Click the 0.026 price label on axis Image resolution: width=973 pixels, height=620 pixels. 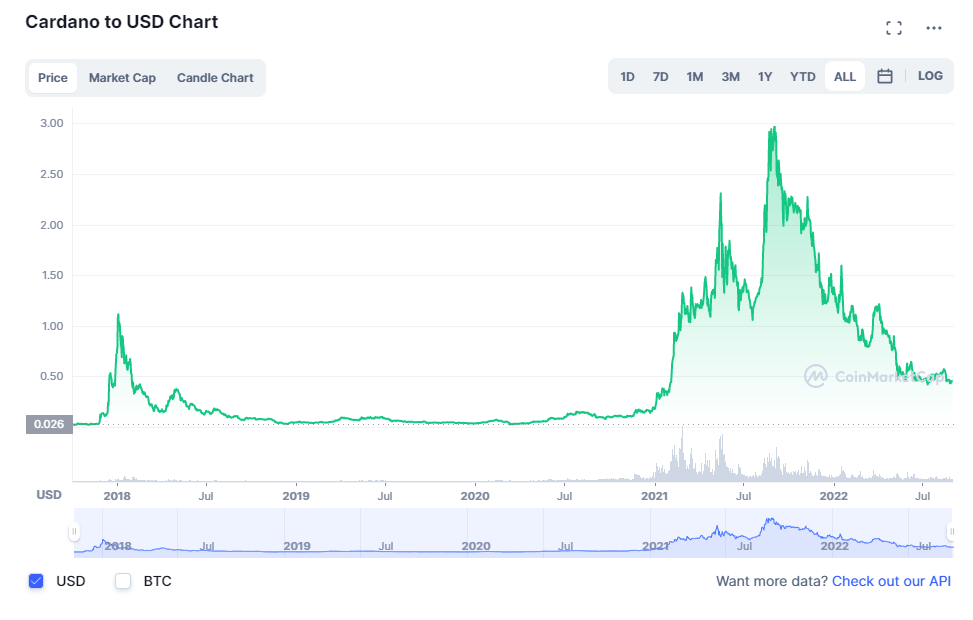(48, 424)
